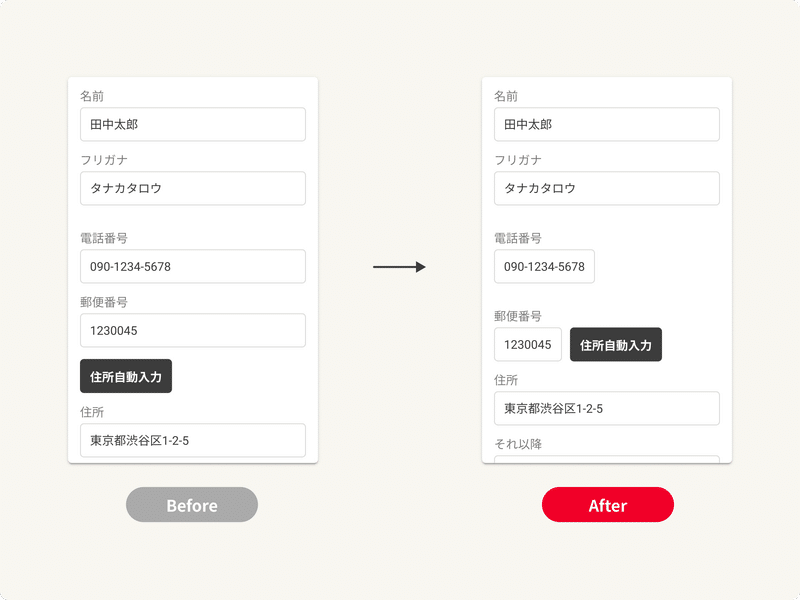800x600 pixels.
Task: Click the 名前 label in After form
Action: [506, 96]
